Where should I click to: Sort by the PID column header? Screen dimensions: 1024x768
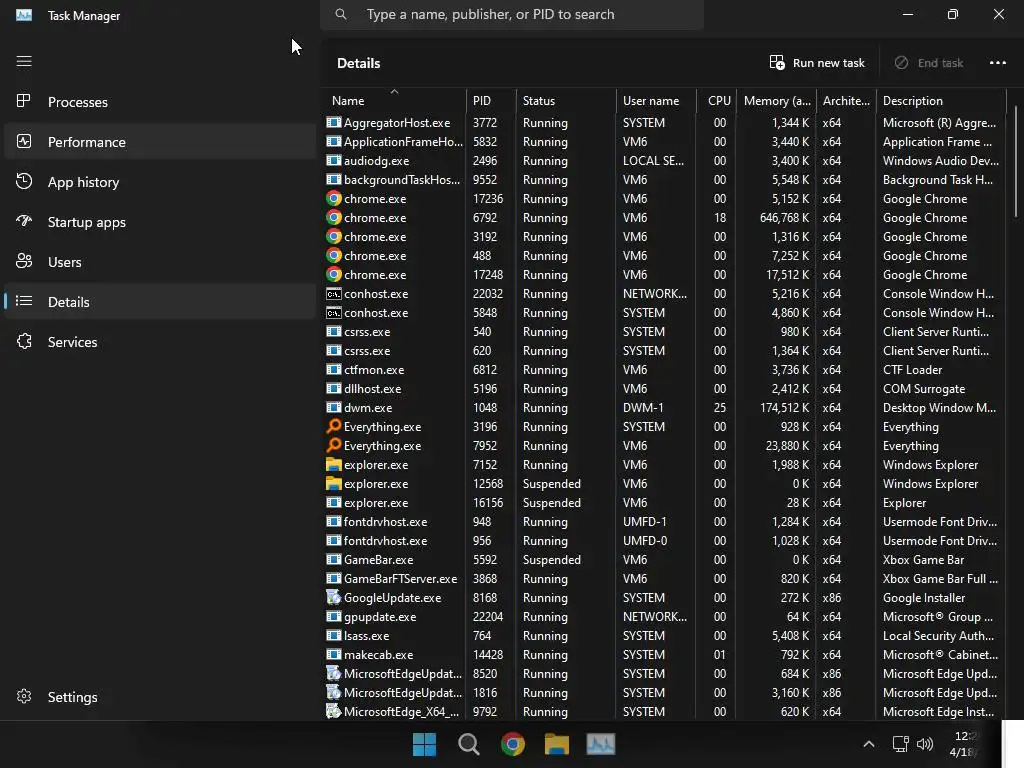coord(491,101)
